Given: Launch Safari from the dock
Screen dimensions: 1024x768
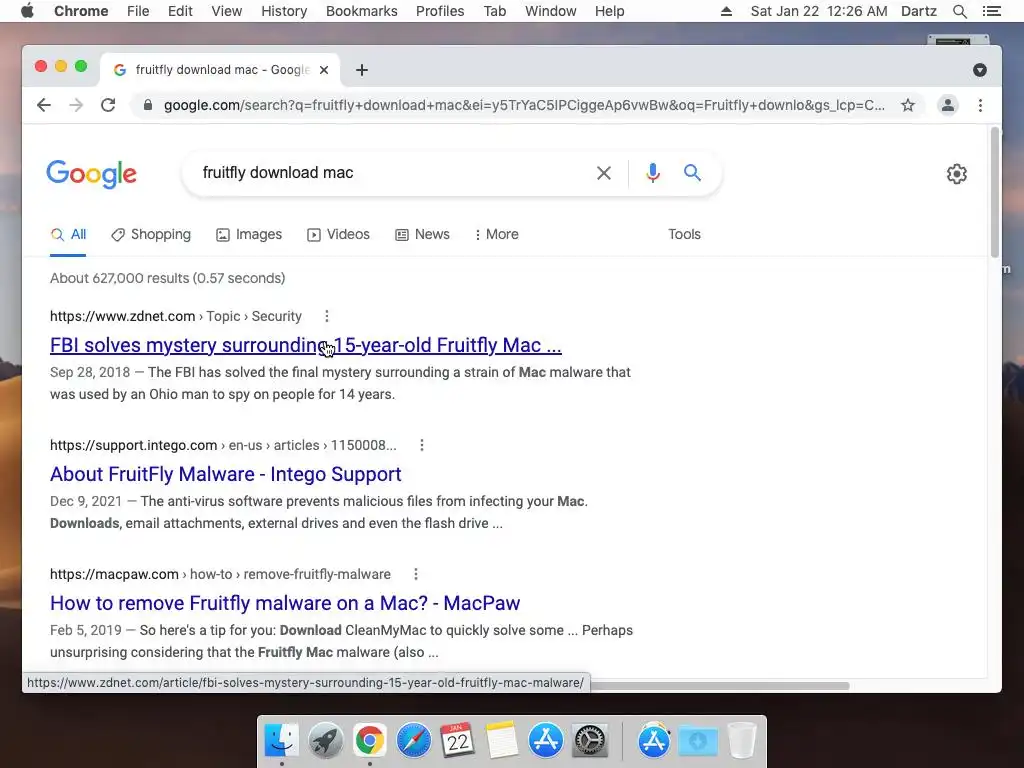Looking at the screenshot, I should click(413, 740).
